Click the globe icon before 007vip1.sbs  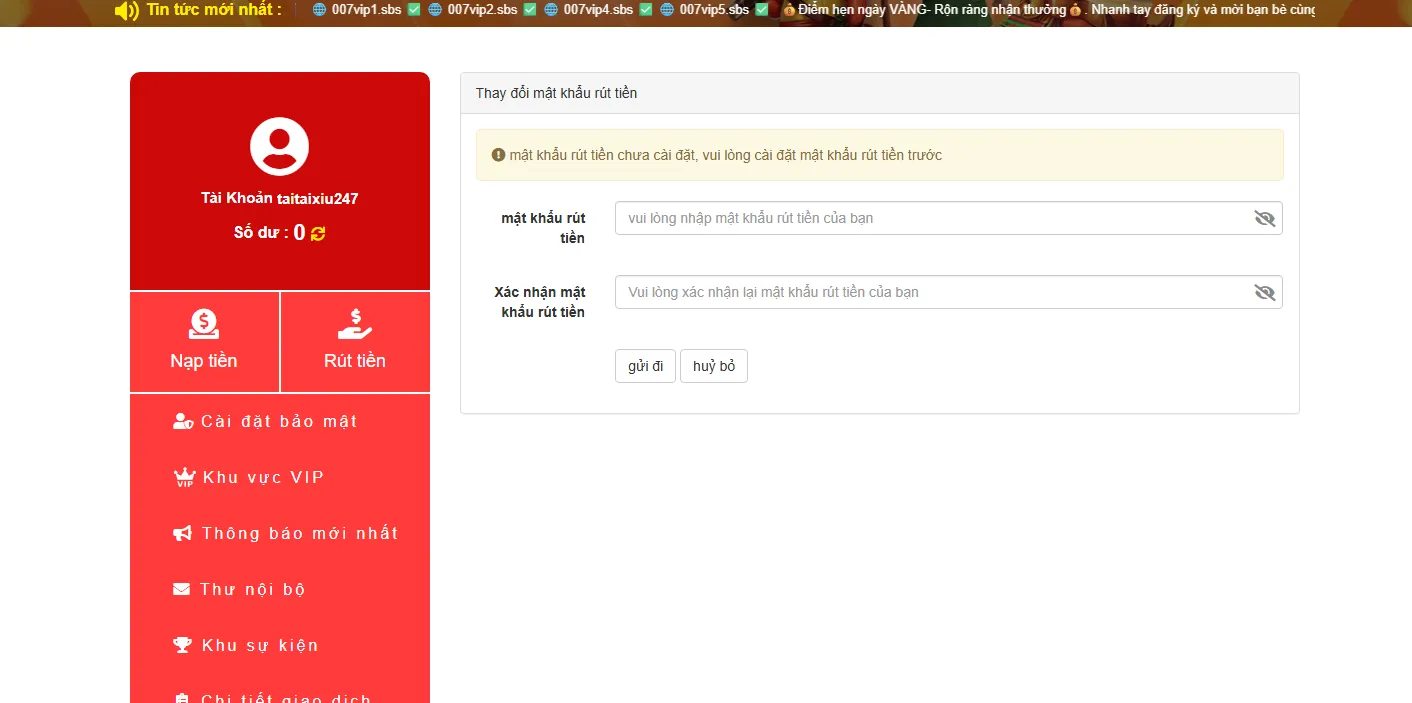point(318,12)
